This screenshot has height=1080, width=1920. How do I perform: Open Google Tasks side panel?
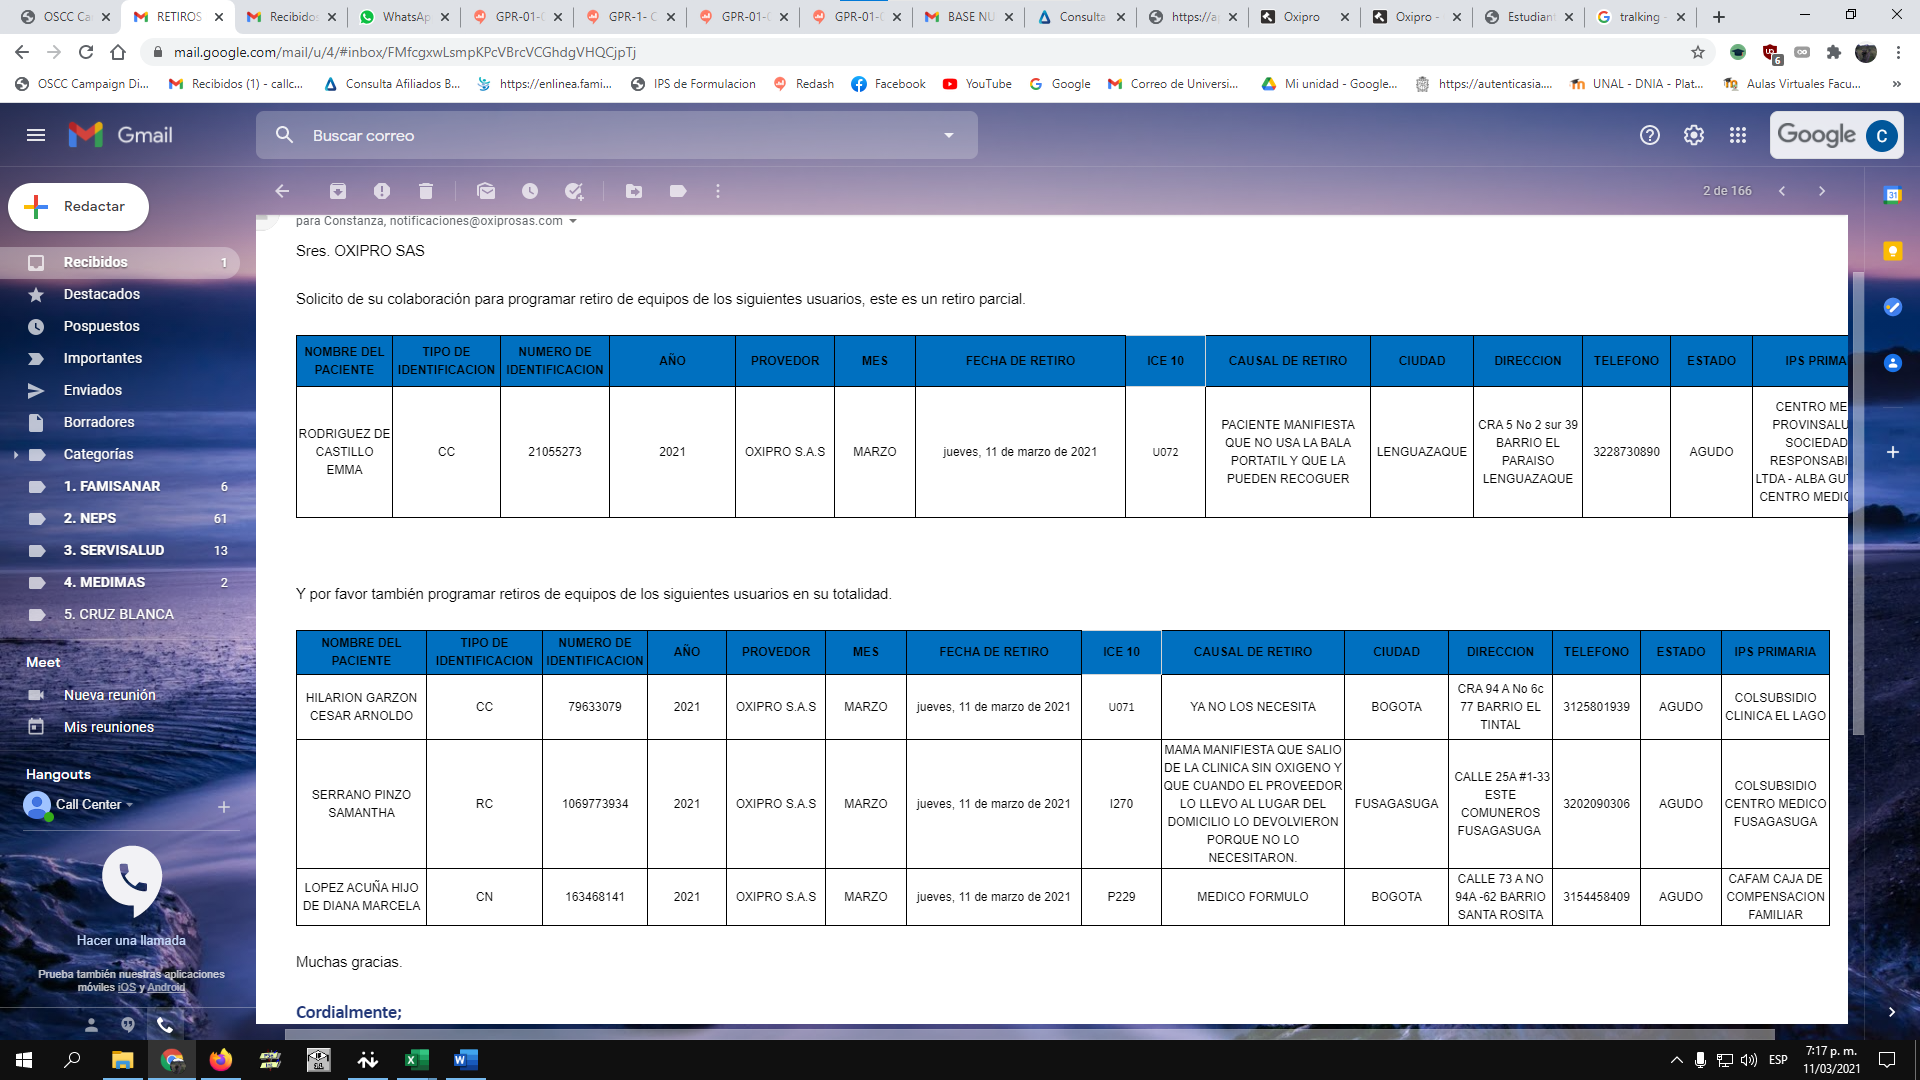click(1893, 307)
